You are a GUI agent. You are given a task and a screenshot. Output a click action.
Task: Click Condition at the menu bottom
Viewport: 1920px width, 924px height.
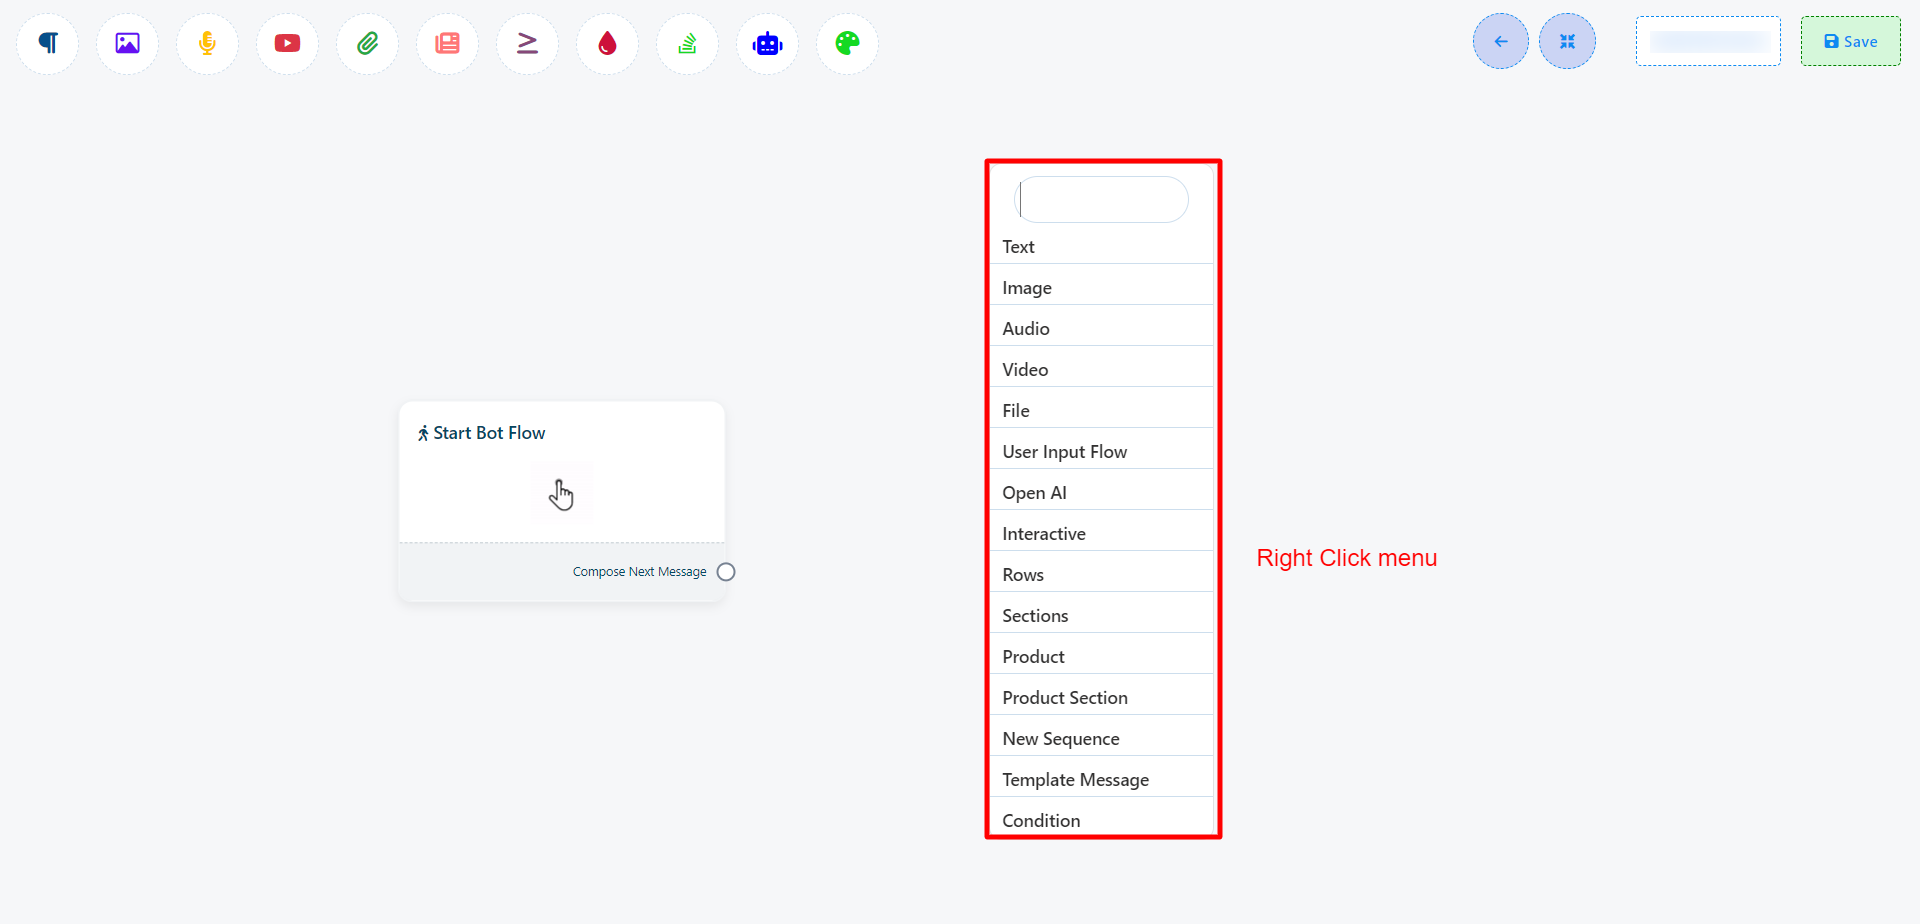[1041, 821]
